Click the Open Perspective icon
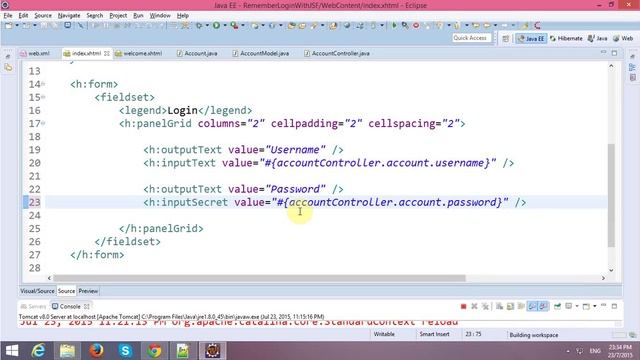This screenshot has height=360, width=640. (506, 38)
